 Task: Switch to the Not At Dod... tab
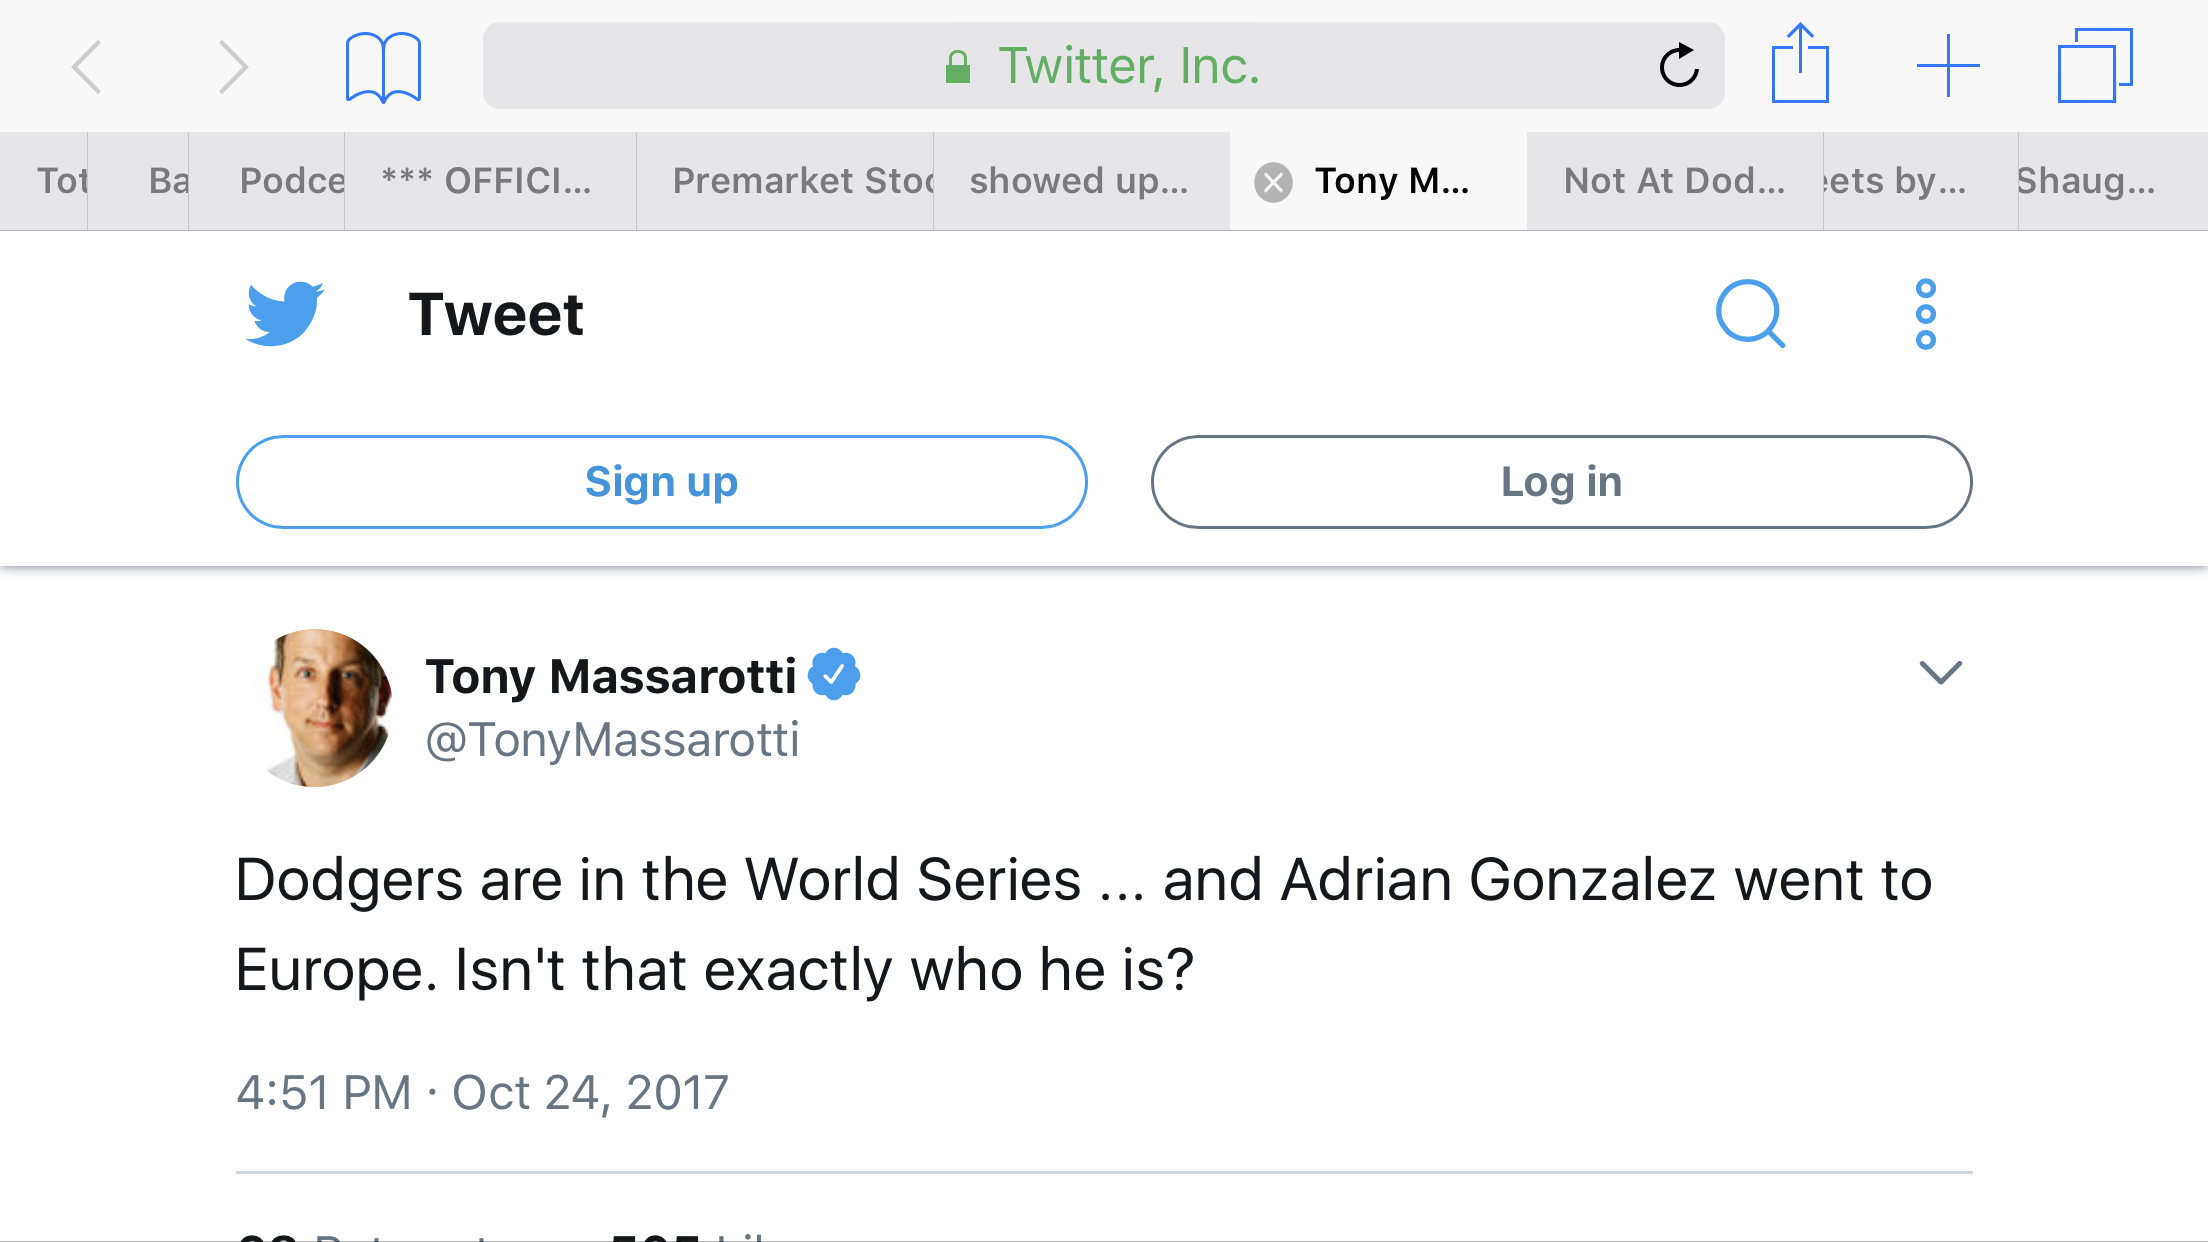click(1674, 181)
